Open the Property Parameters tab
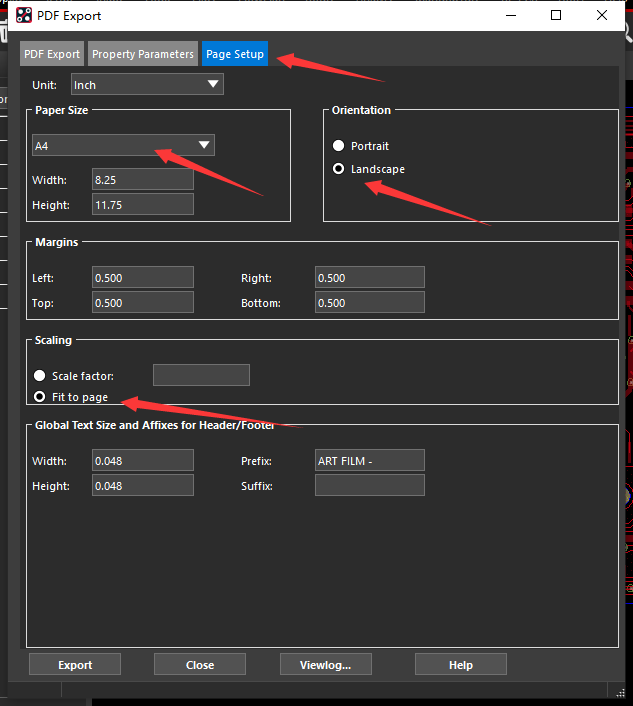 (x=143, y=54)
